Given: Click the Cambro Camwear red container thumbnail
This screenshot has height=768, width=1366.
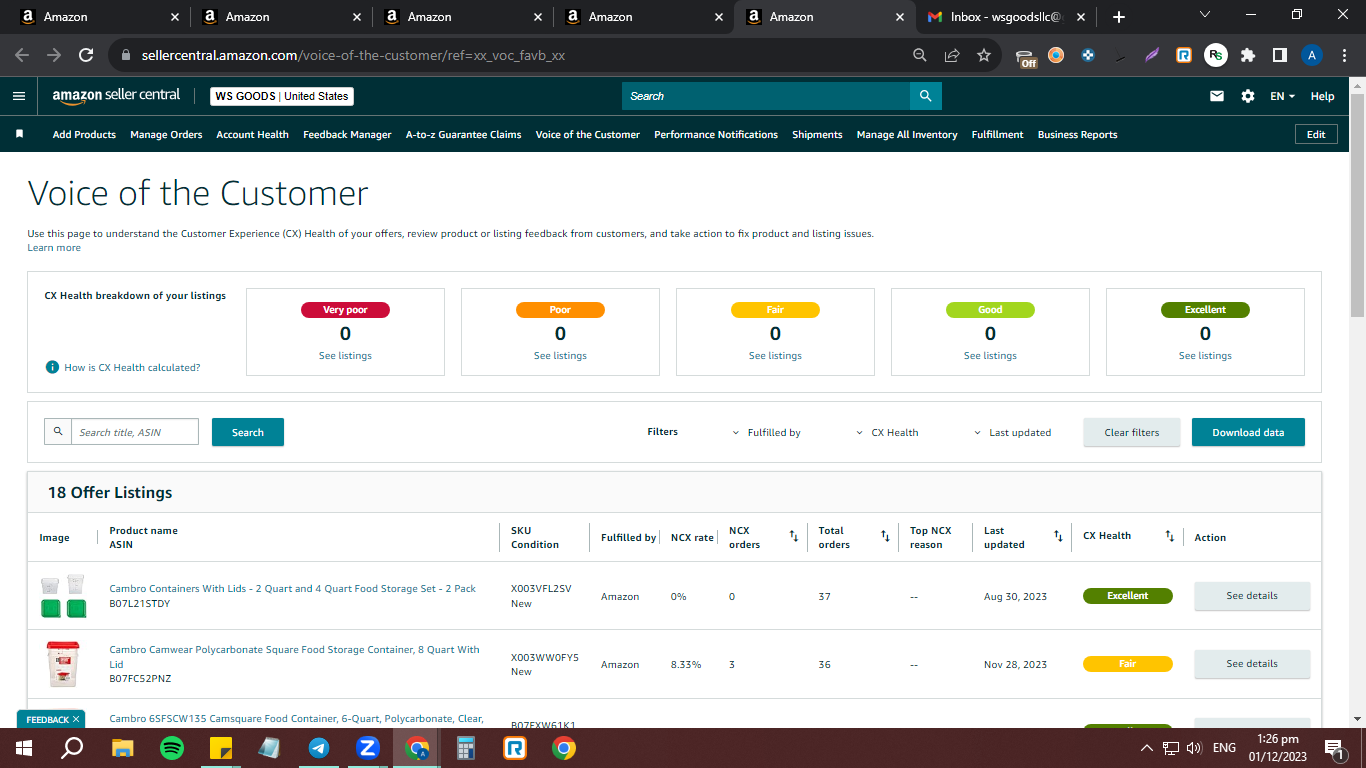Looking at the screenshot, I should [62, 664].
